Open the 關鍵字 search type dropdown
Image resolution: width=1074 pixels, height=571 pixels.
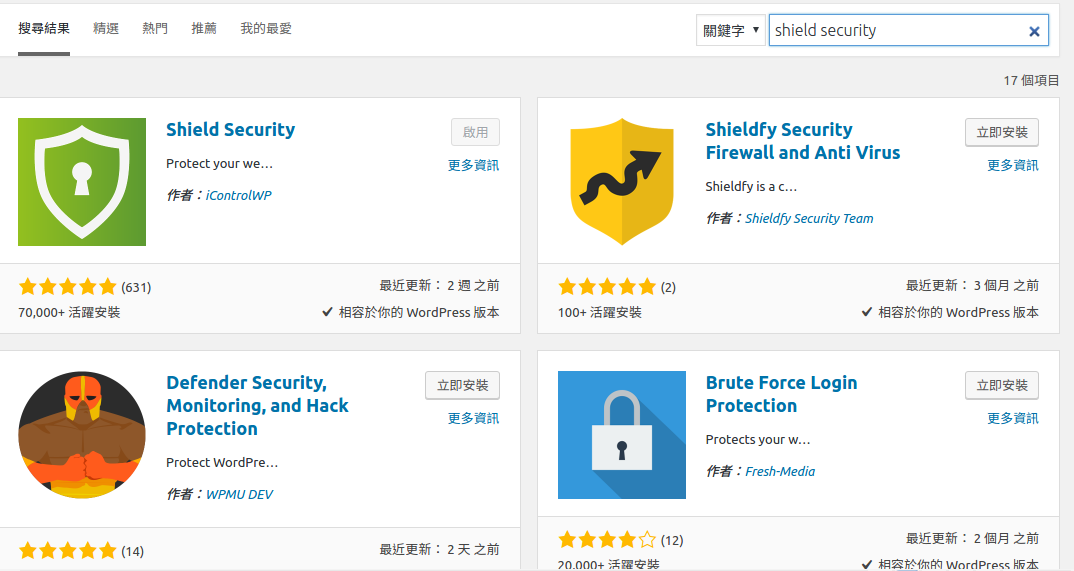pos(731,30)
